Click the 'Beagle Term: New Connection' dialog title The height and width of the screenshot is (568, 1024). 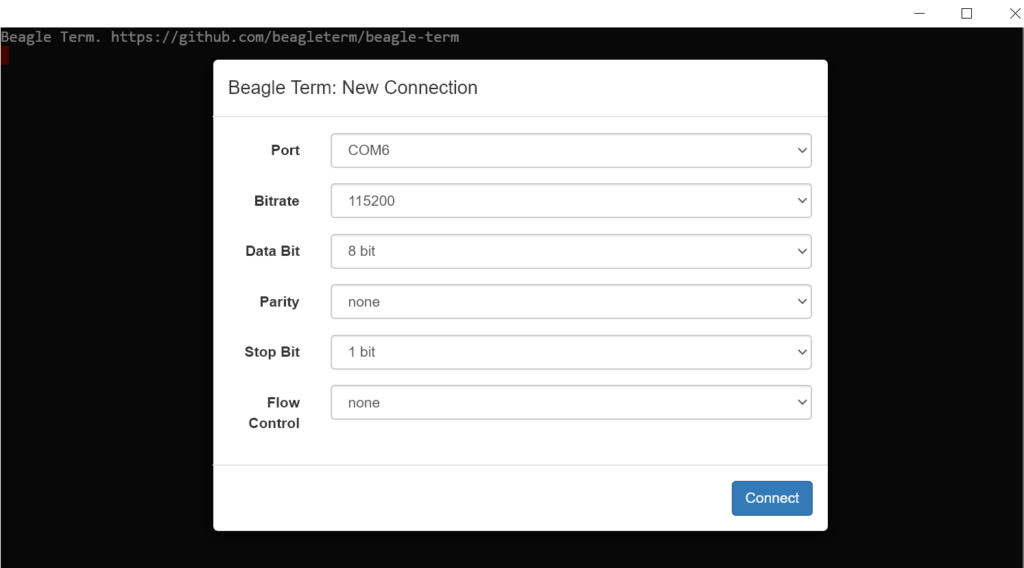click(353, 88)
